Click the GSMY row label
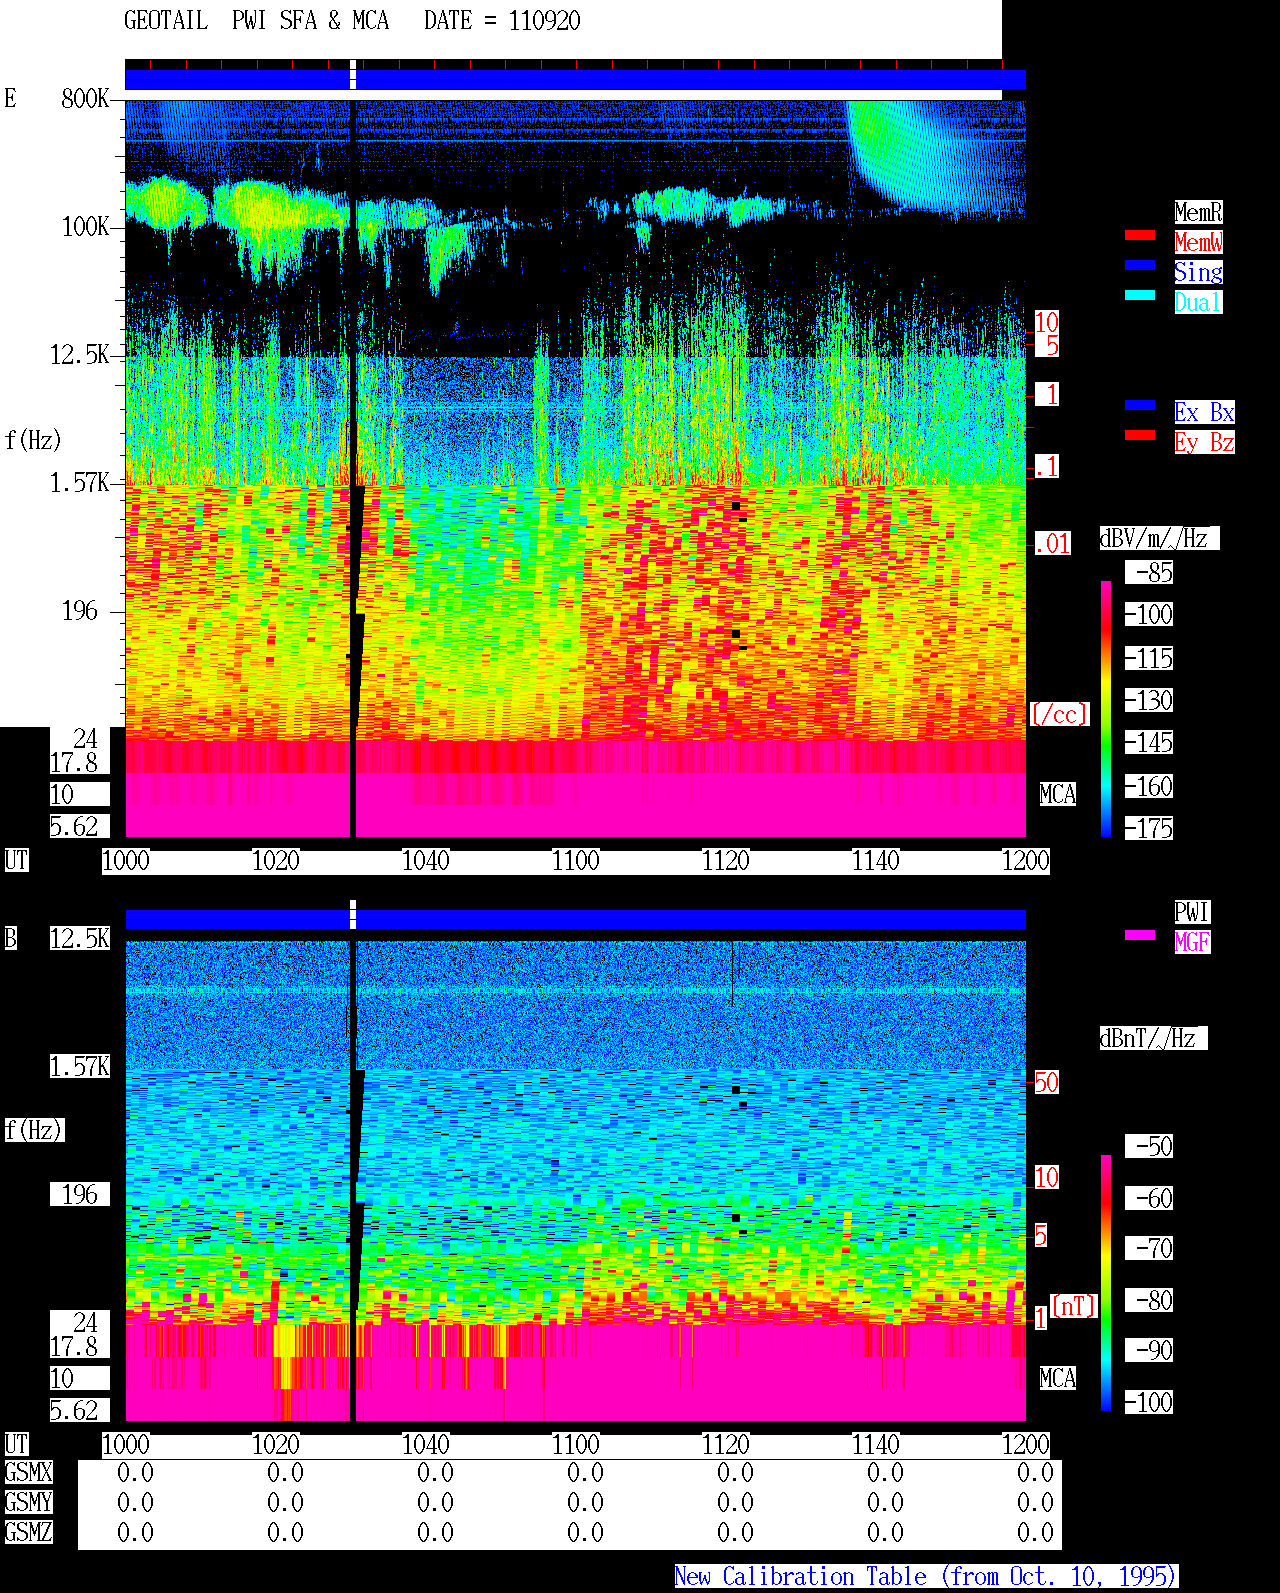Viewport: 1280px width, 1593px height. pyautogui.click(x=29, y=1502)
